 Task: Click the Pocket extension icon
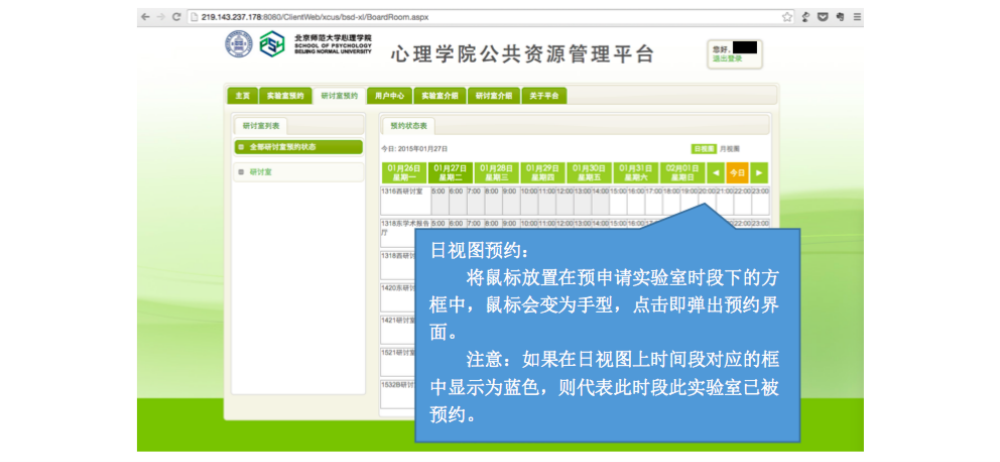click(823, 17)
